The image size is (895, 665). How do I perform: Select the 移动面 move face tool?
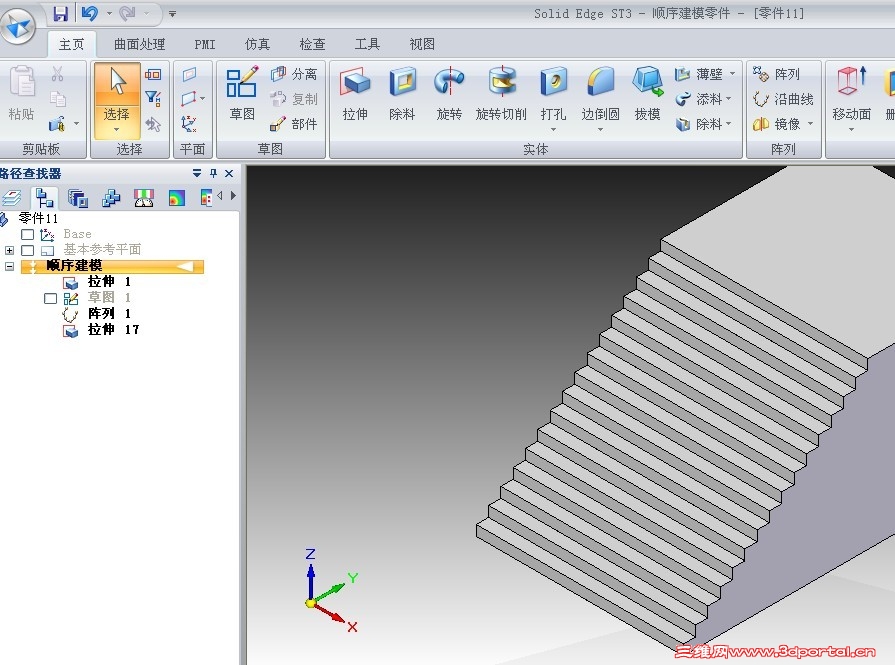click(x=851, y=94)
